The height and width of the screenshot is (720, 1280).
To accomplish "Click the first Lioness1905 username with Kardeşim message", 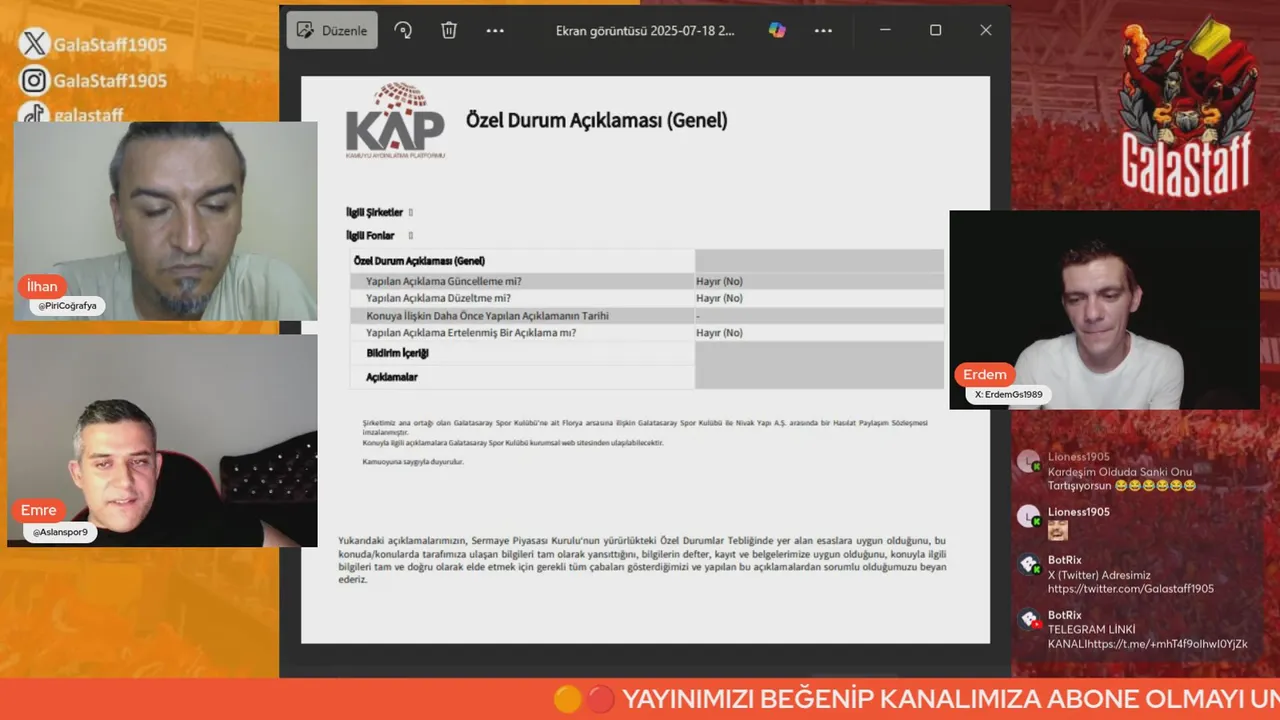I will click(1079, 457).
